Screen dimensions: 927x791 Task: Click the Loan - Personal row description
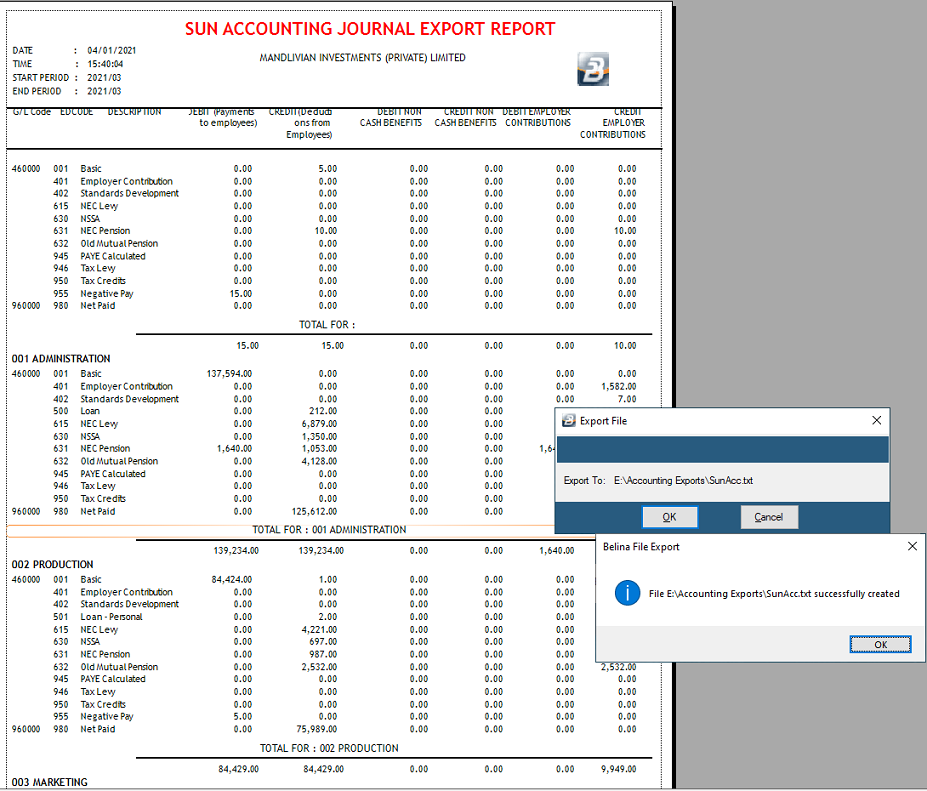112,617
